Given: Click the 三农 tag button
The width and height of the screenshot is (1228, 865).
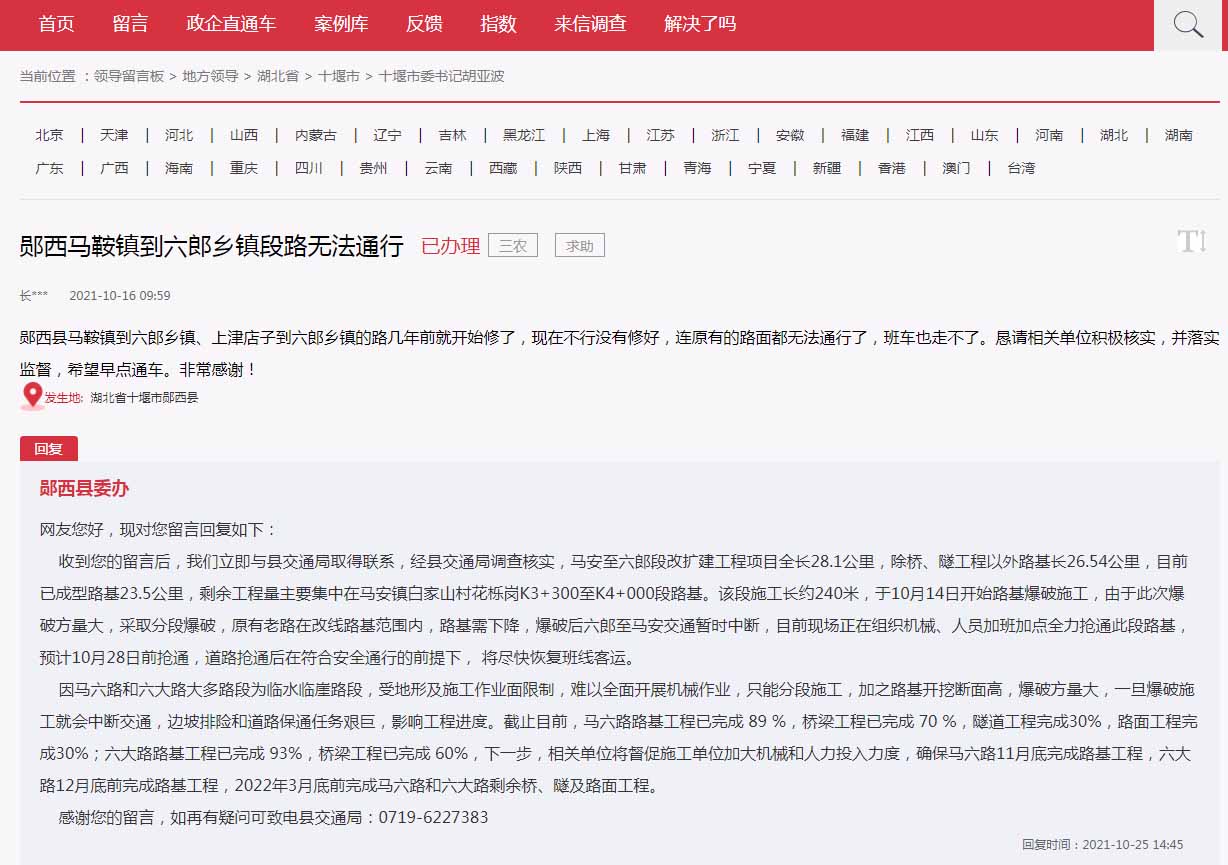Looking at the screenshot, I should tap(513, 245).
